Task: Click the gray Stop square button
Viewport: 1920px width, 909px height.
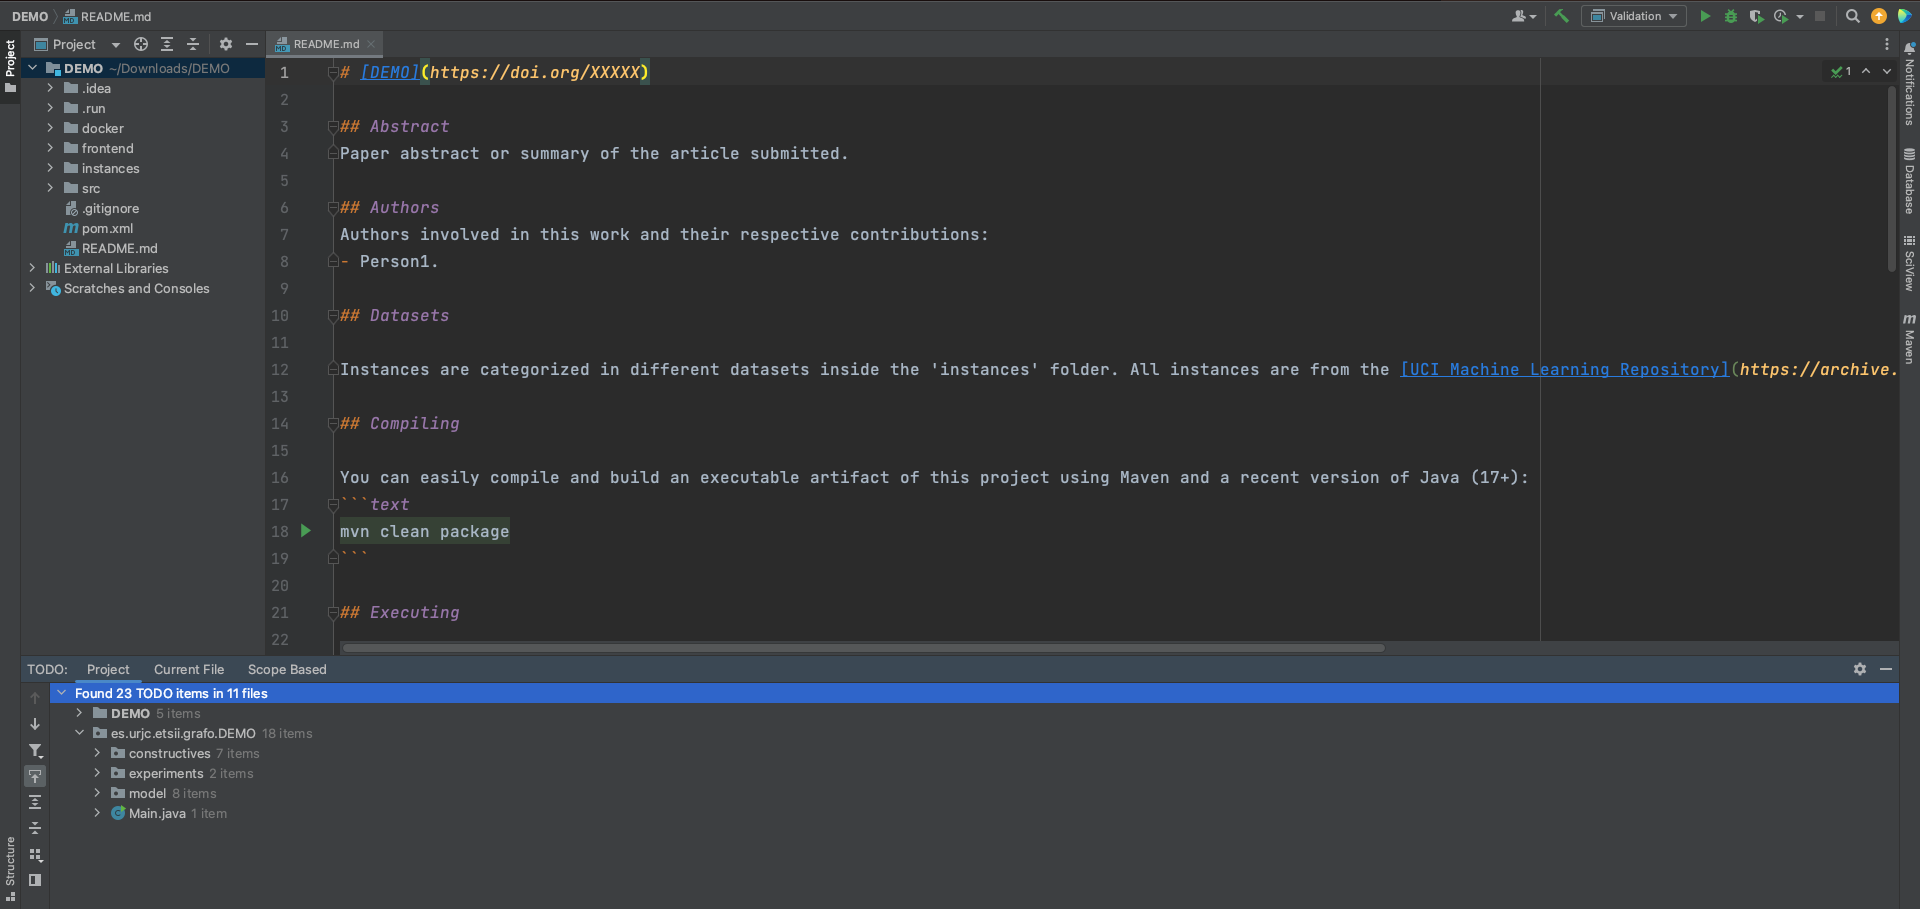Action: coord(1820,16)
